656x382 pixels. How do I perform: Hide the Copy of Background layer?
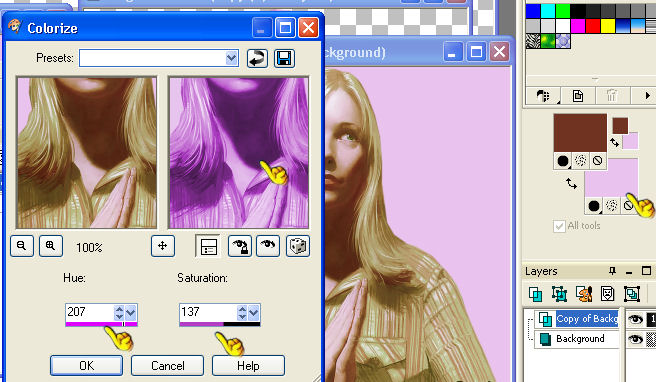pyautogui.click(x=635, y=319)
